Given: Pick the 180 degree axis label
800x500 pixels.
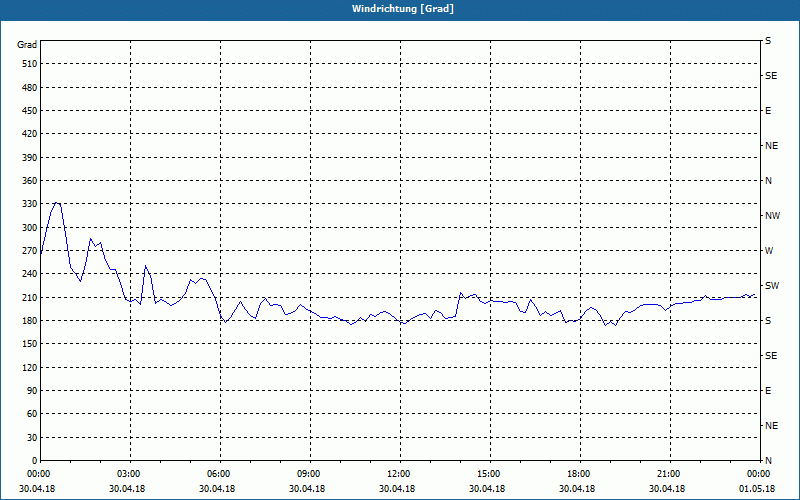Looking at the screenshot, I should click(29, 321).
